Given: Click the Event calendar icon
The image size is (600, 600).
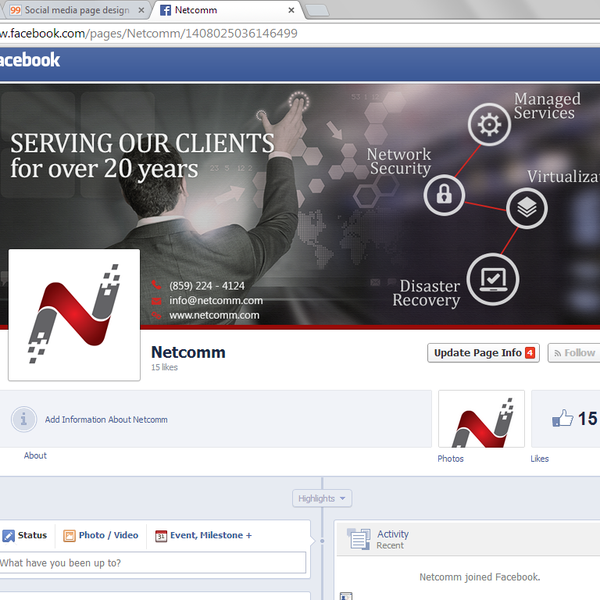Looking at the screenshot, I should (161, 536).
